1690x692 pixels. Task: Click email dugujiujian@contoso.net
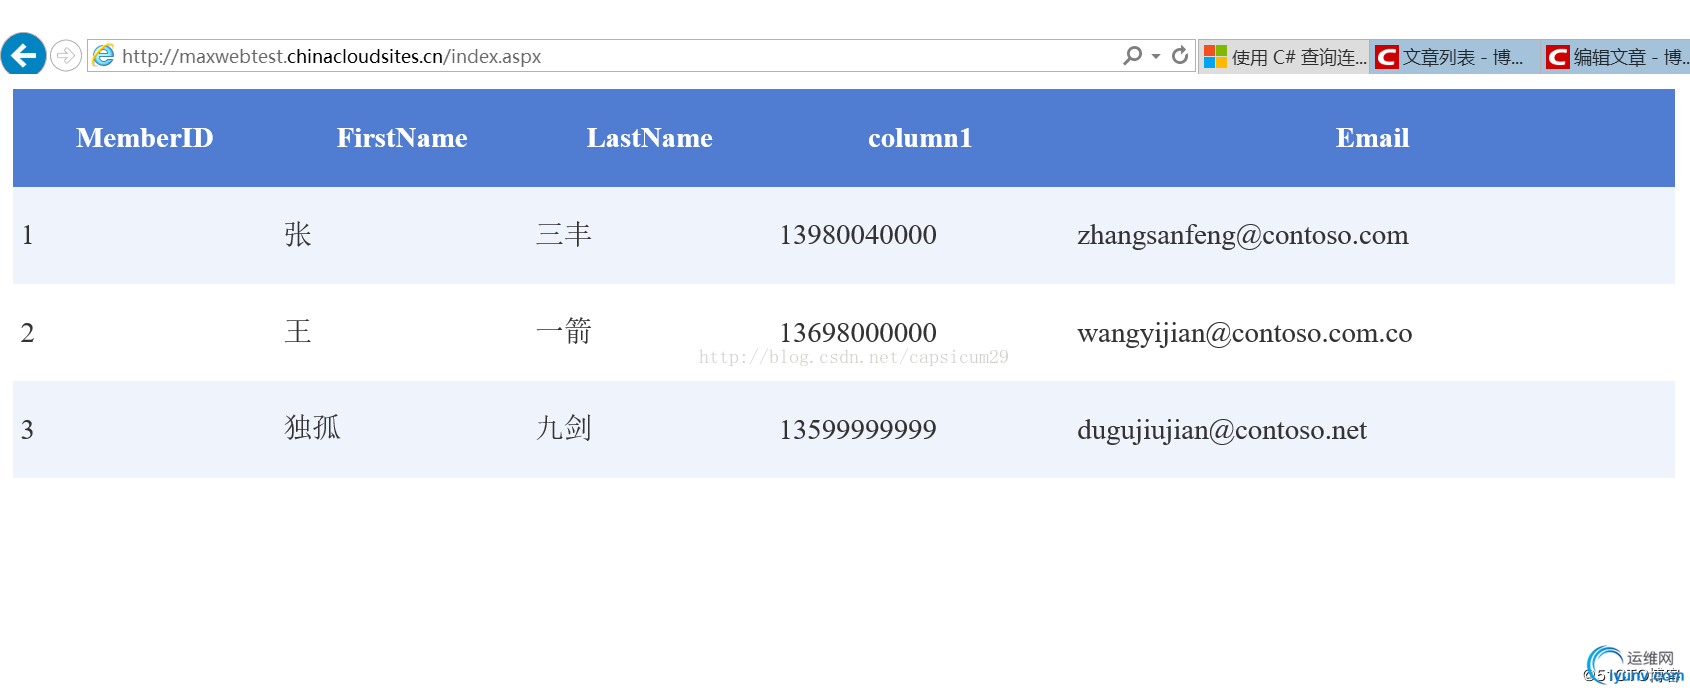(x=1222, y=430)
